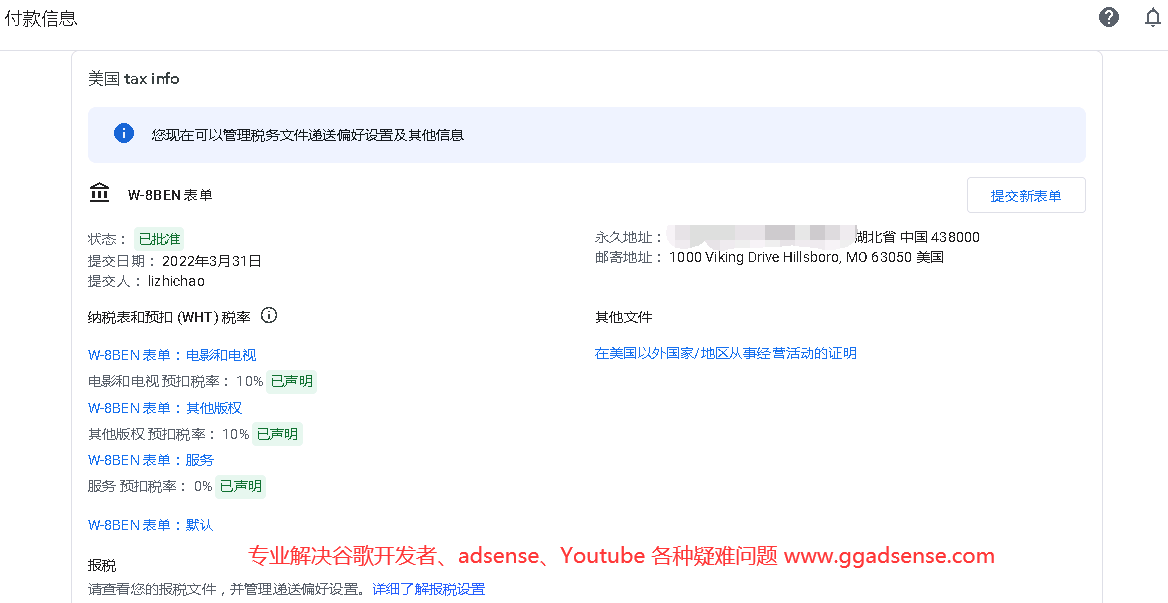The width and height of the screenshot is (1168, 603).
Task: Click the 报税 section heading
Action: tap(102, 565)
